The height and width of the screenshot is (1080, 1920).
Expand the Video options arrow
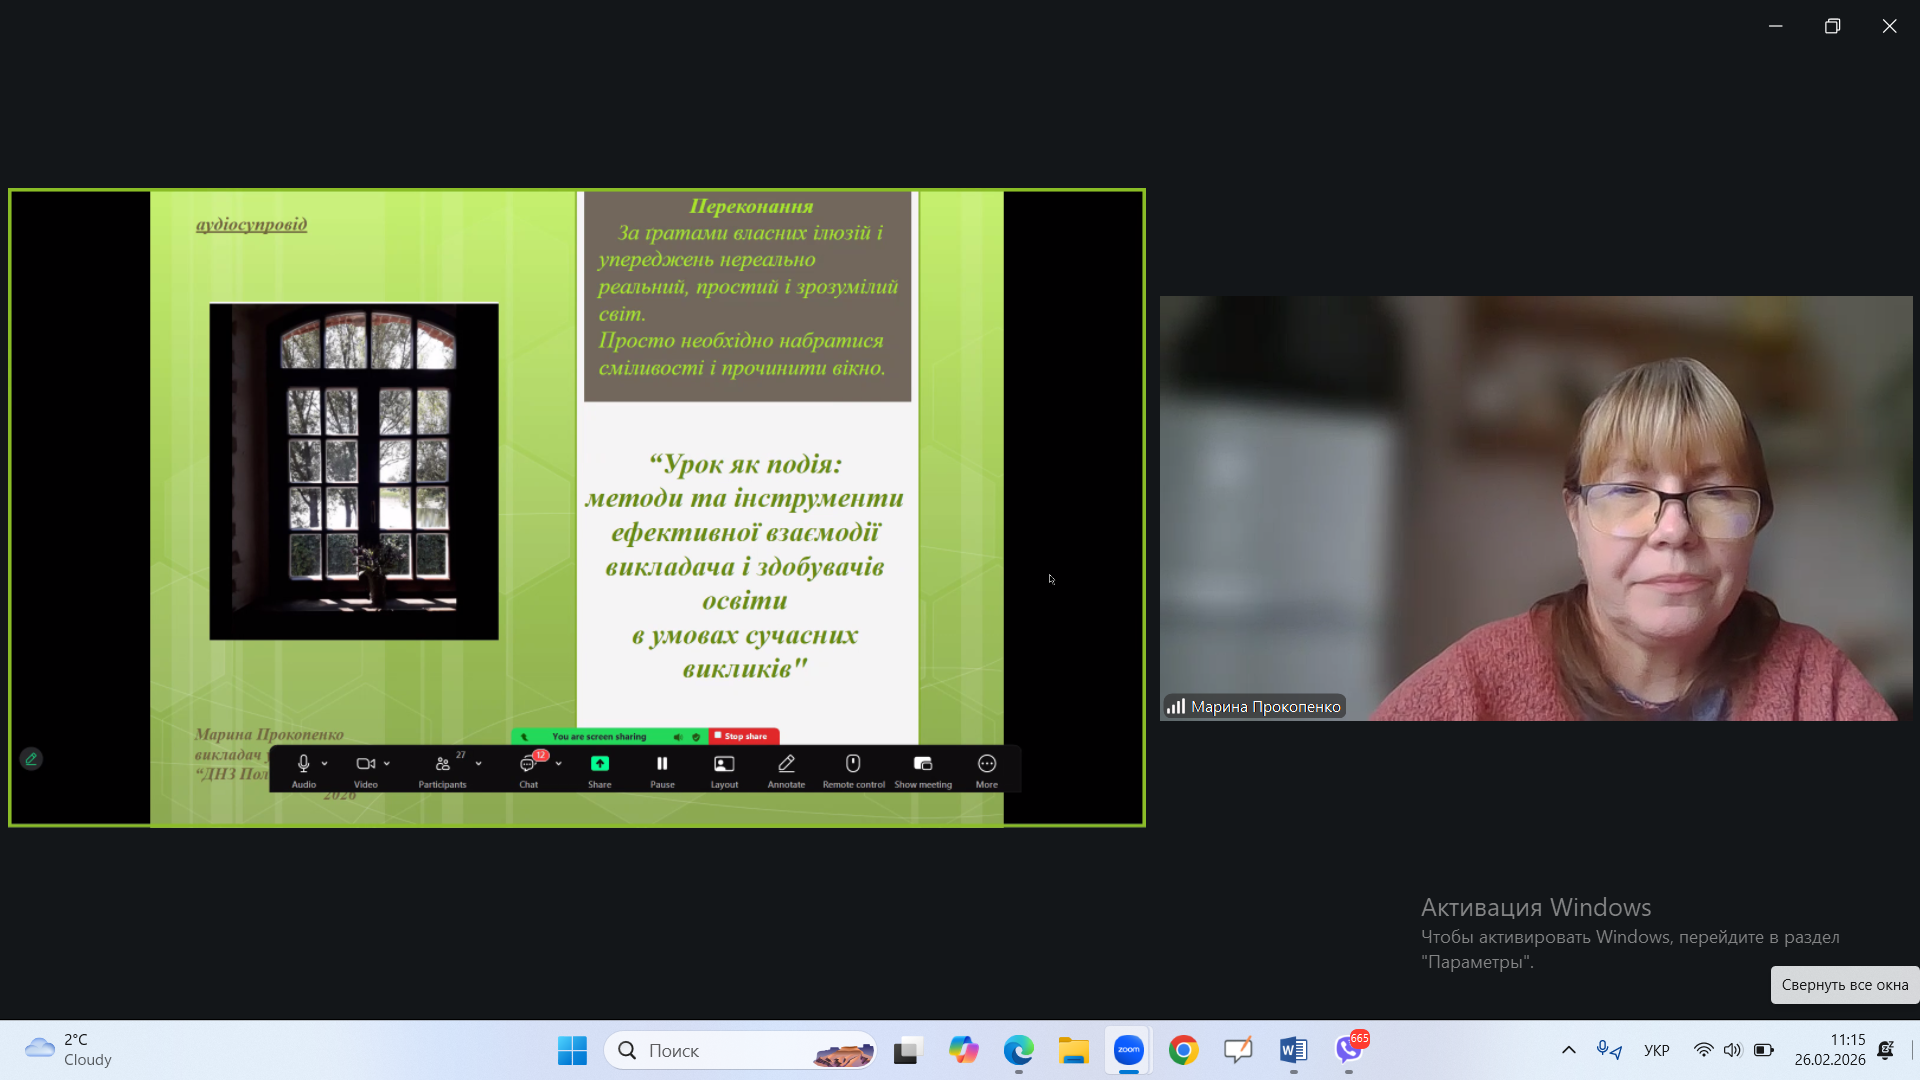(x=387, y=764)
